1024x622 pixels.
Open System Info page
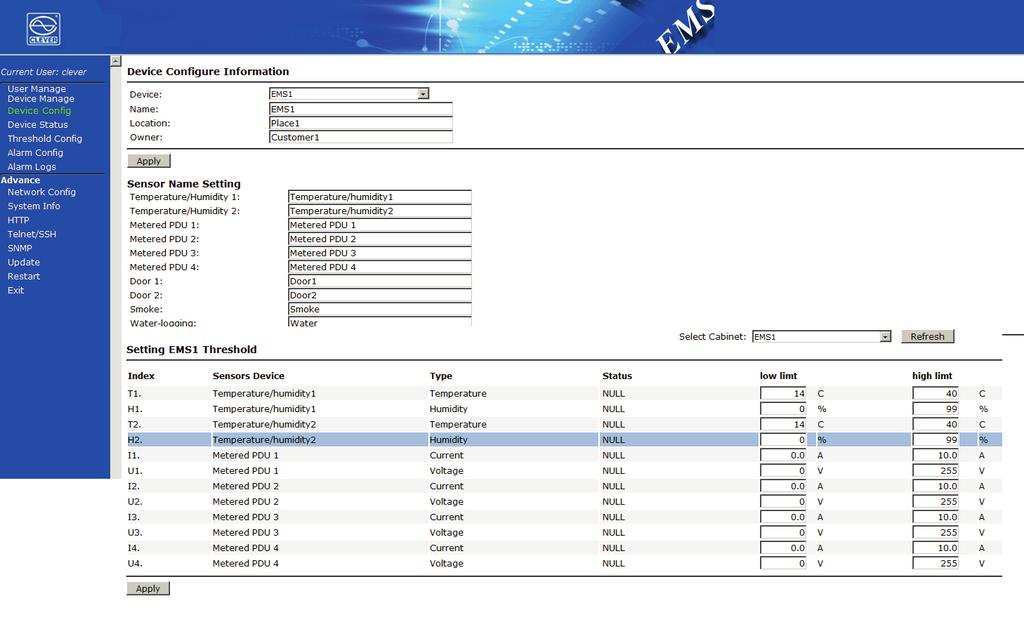(x=33, y=206)
